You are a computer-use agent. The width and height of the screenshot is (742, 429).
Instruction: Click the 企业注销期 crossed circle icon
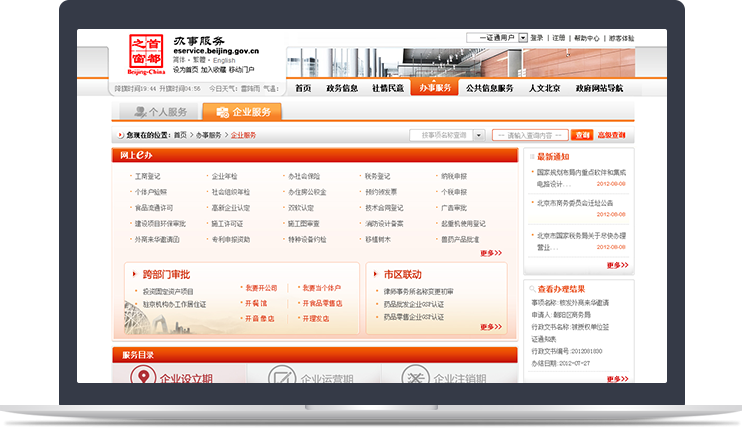(413, 377)
